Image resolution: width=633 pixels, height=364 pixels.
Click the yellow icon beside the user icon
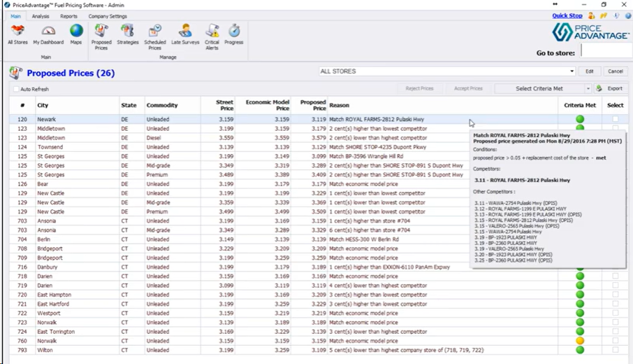click(604, 16)
